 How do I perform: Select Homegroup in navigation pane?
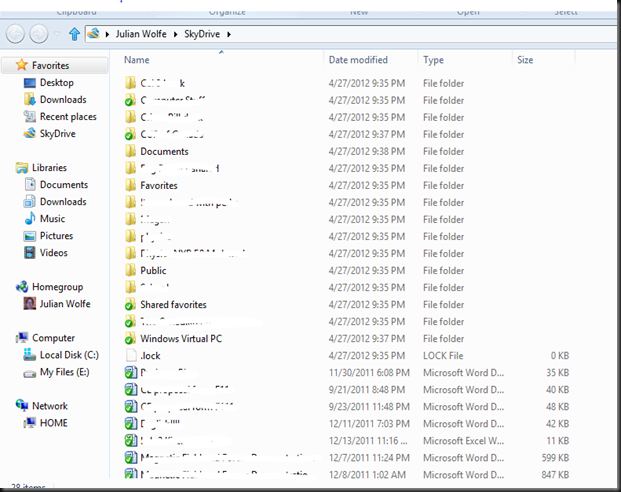[x=57, y=287]
